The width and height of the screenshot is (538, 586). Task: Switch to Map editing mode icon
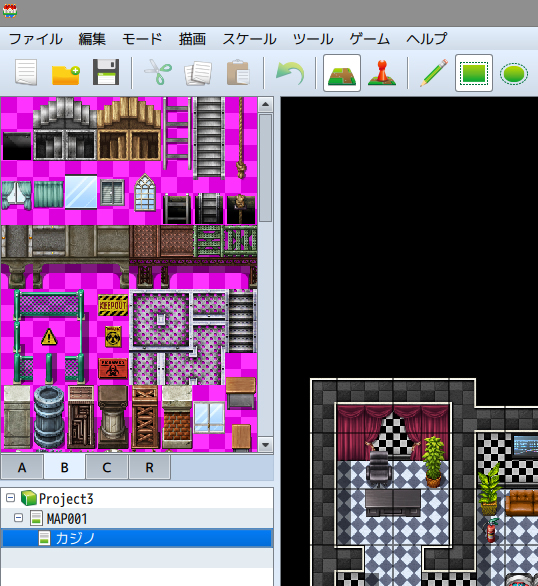pyautogui.click(x=342, y=73)
